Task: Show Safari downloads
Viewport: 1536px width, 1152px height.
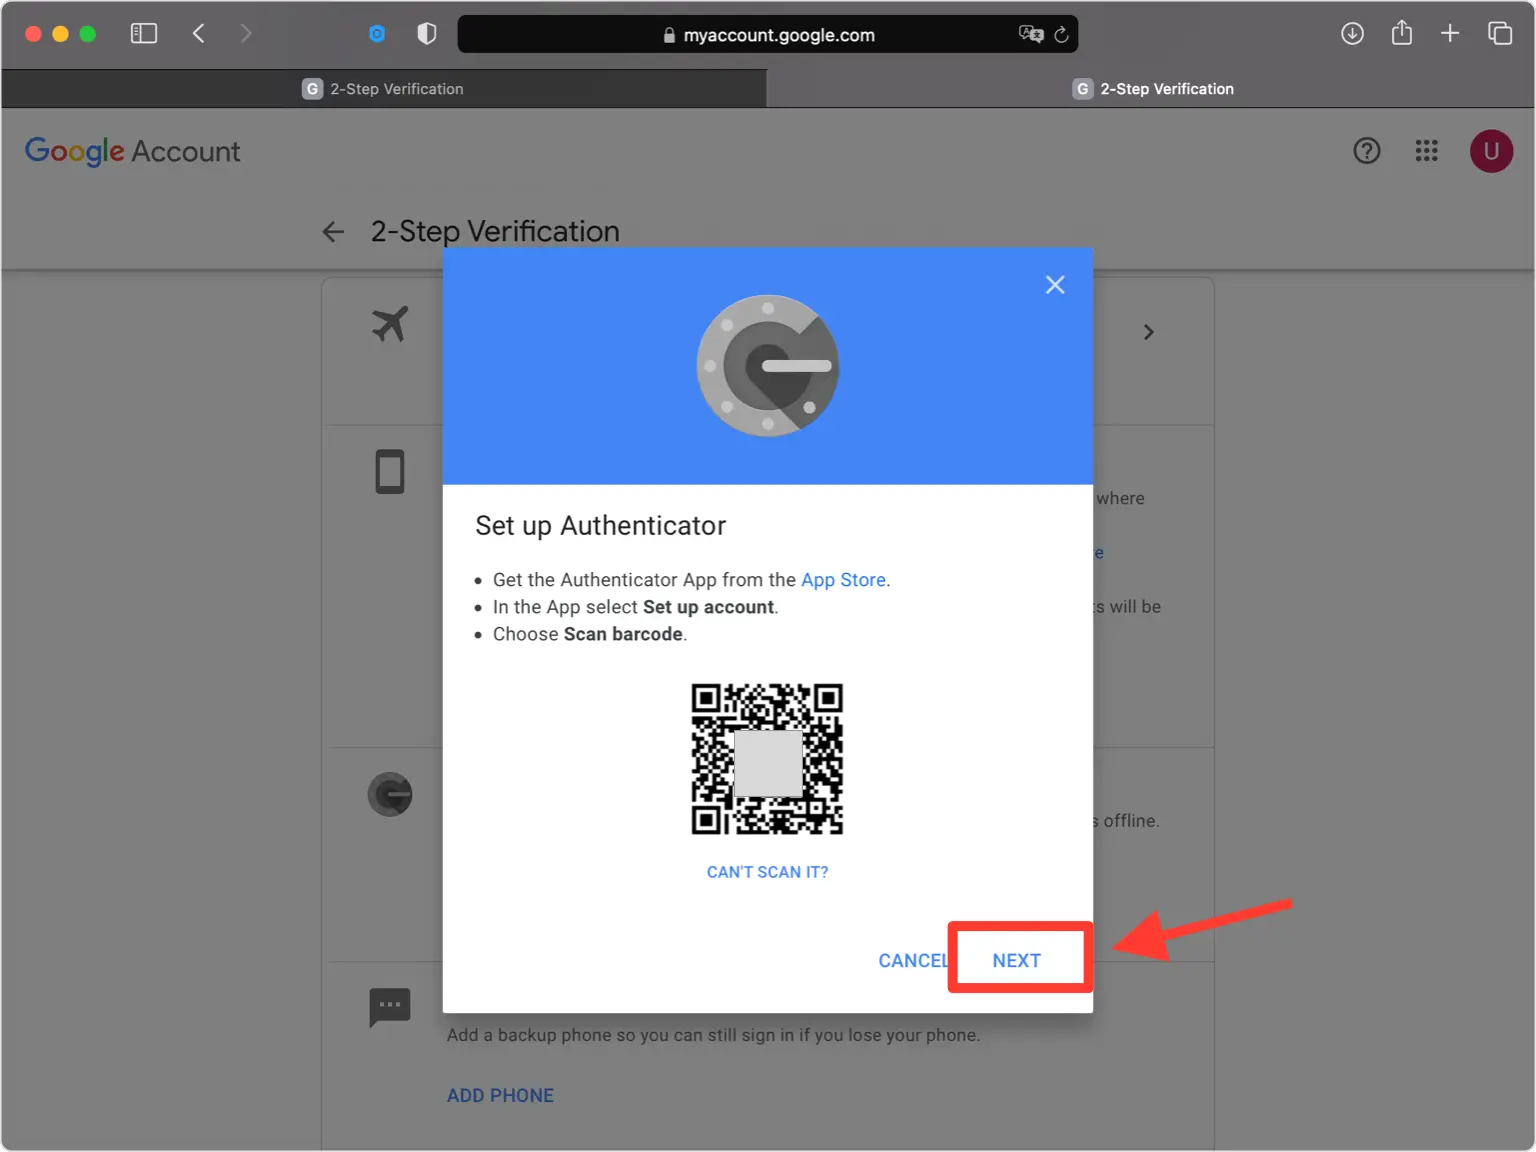Action: 1352,34
